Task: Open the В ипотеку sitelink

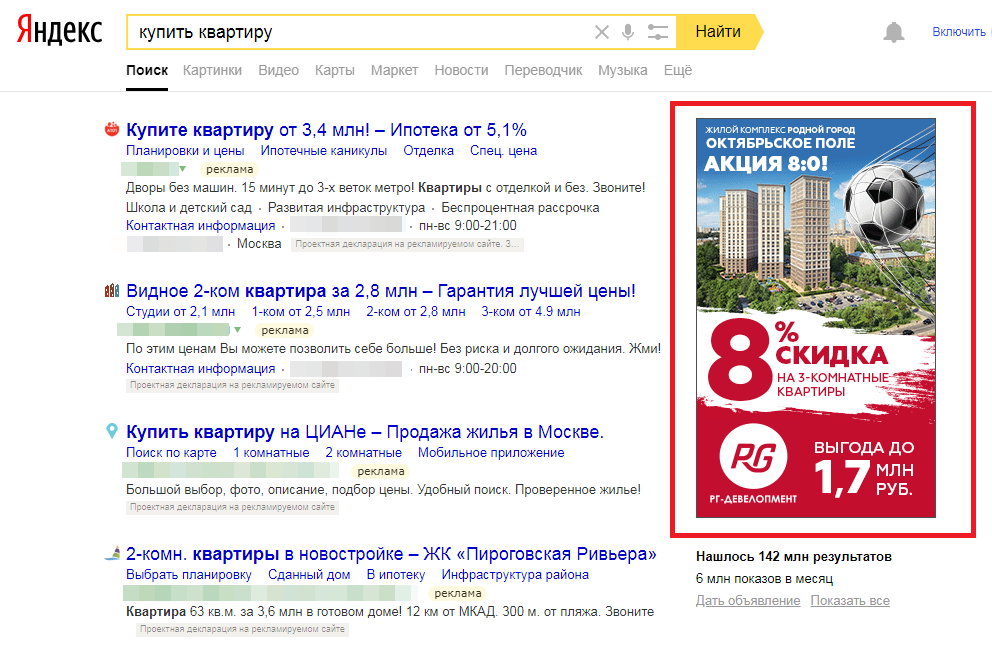Action: tap(396, 575)
